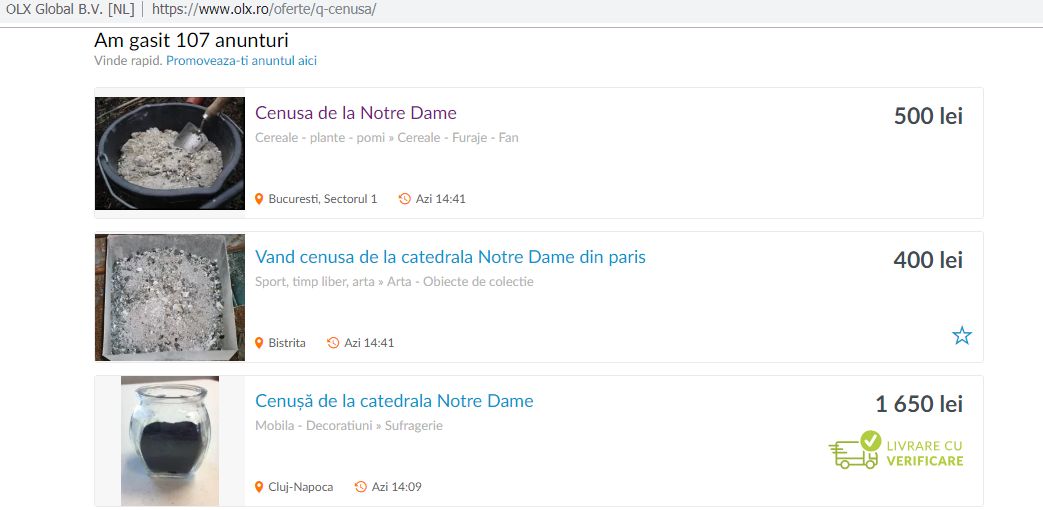Open 'Cenușă de la catedrala Notre Dame' listing

pyautogui.click(x=394, y=401)
